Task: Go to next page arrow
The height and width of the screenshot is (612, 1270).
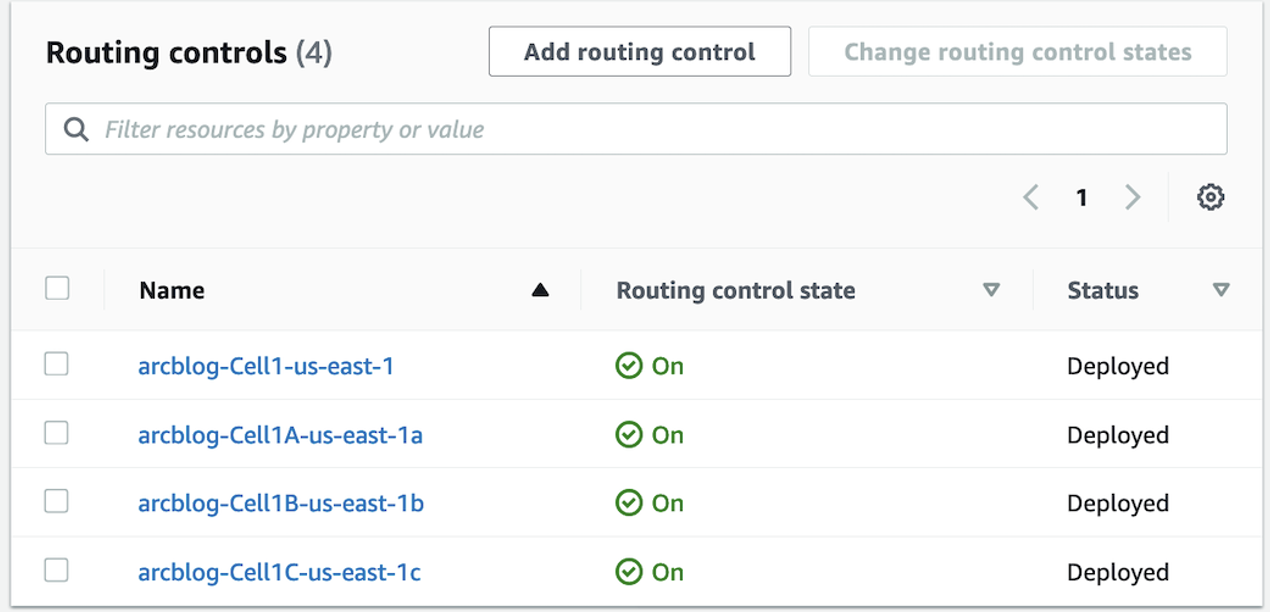Action: tap(1132, 198)
